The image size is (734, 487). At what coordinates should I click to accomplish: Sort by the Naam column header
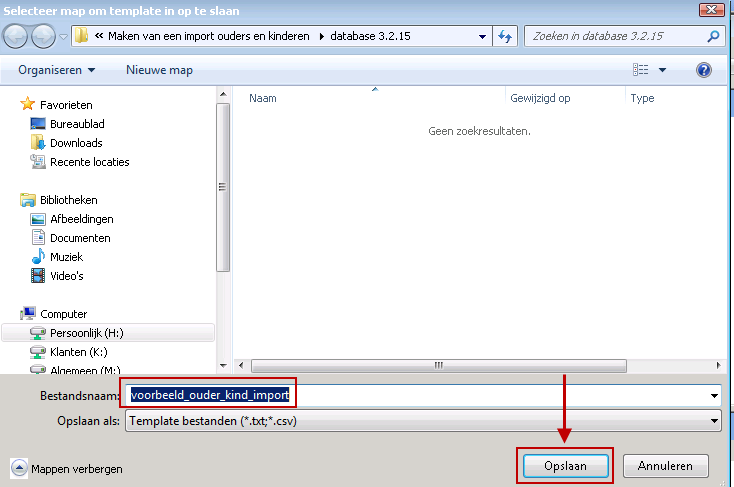click(263, 98)
